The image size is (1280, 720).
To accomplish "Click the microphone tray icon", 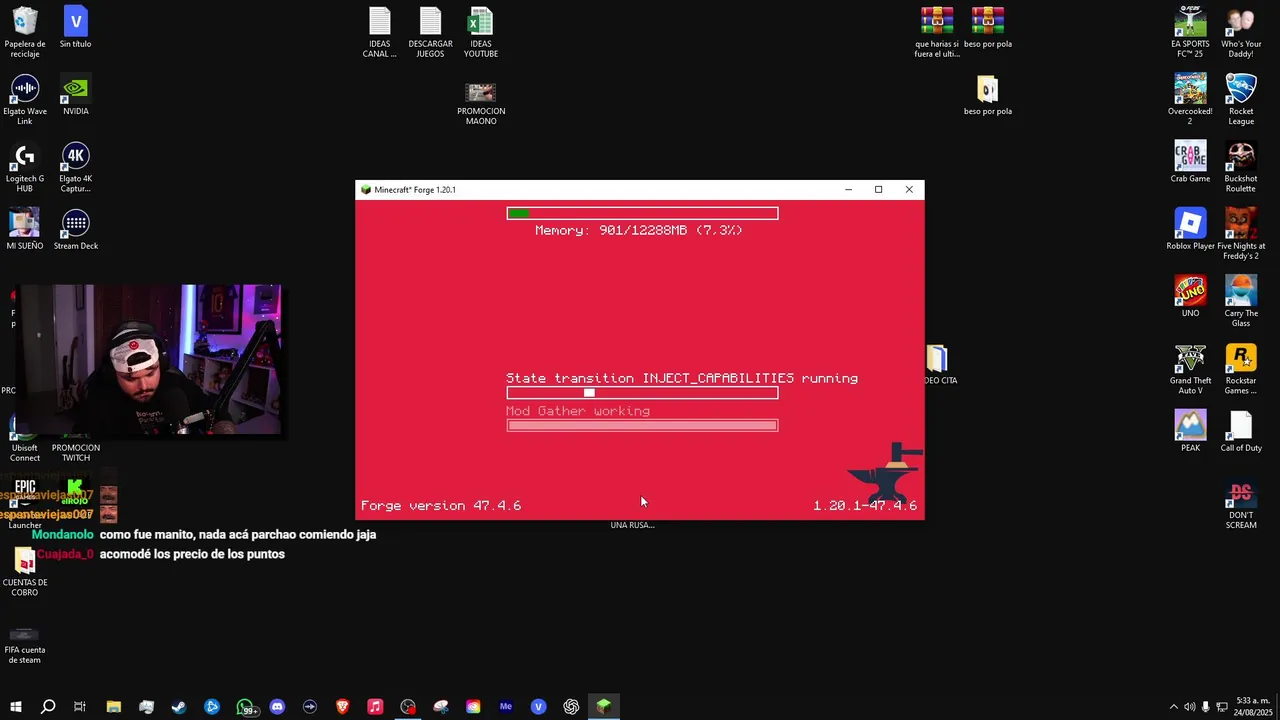I will tap(1205, 707).
